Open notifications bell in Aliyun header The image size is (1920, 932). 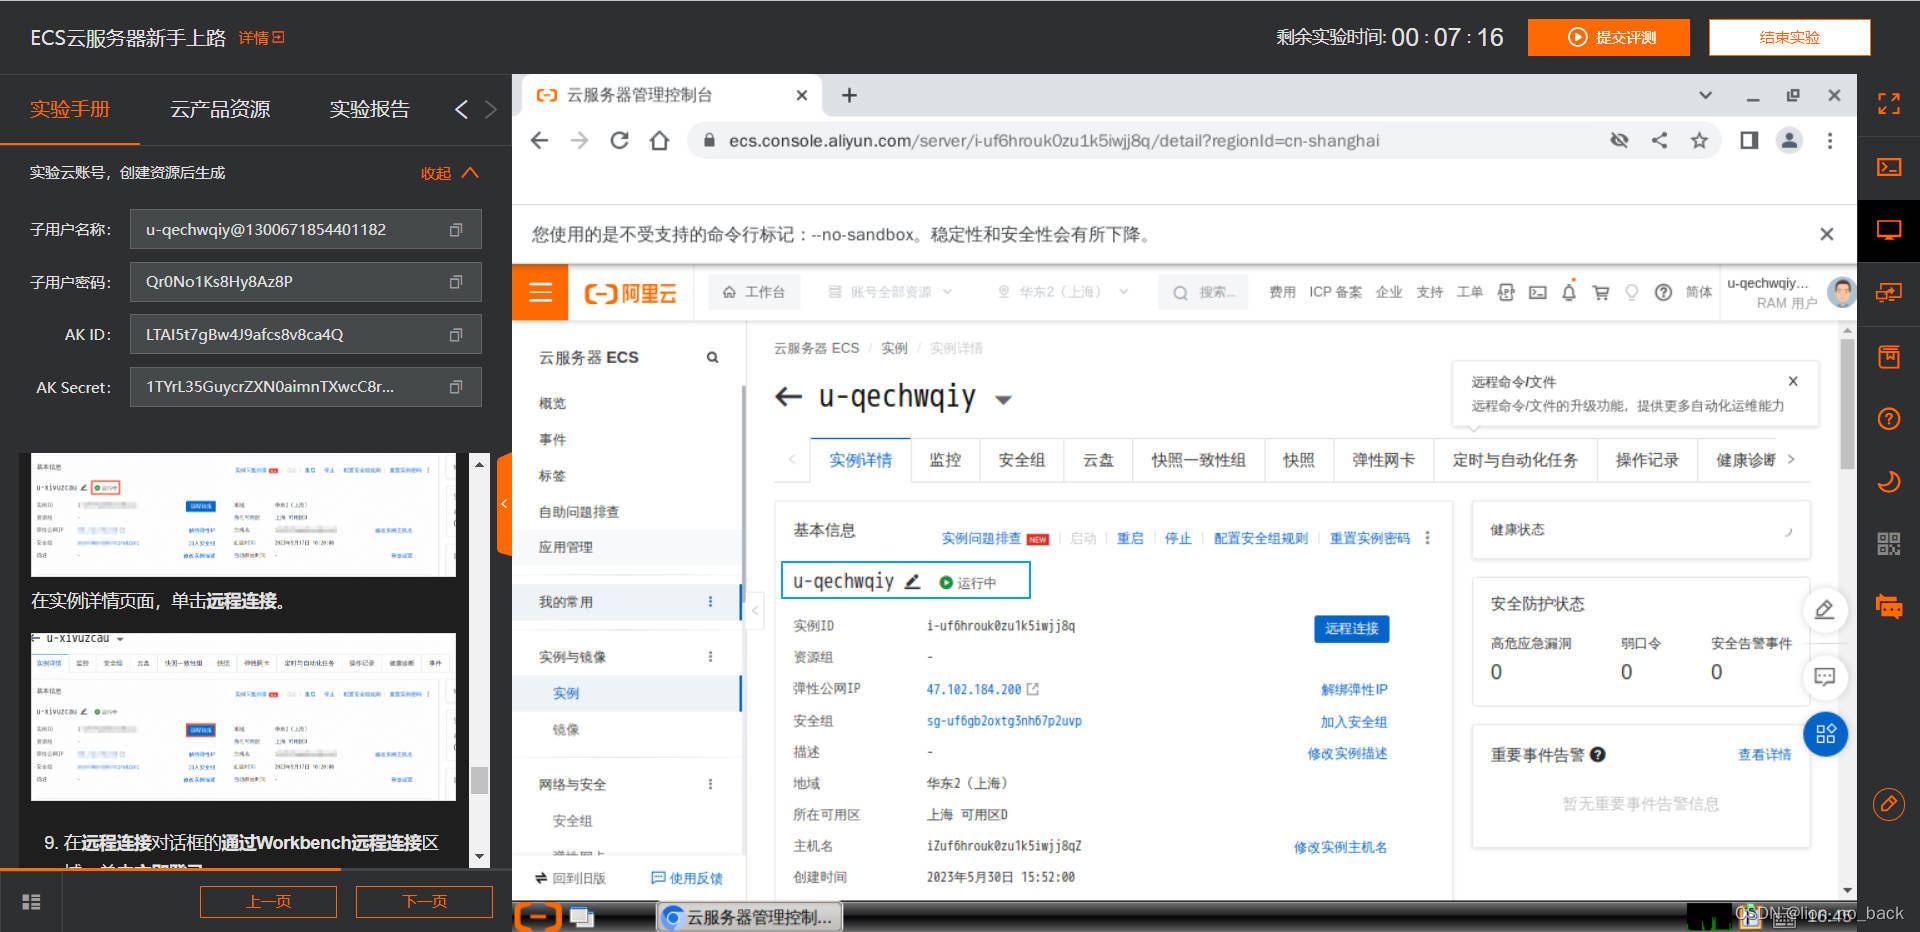(x=1569, y=292)
